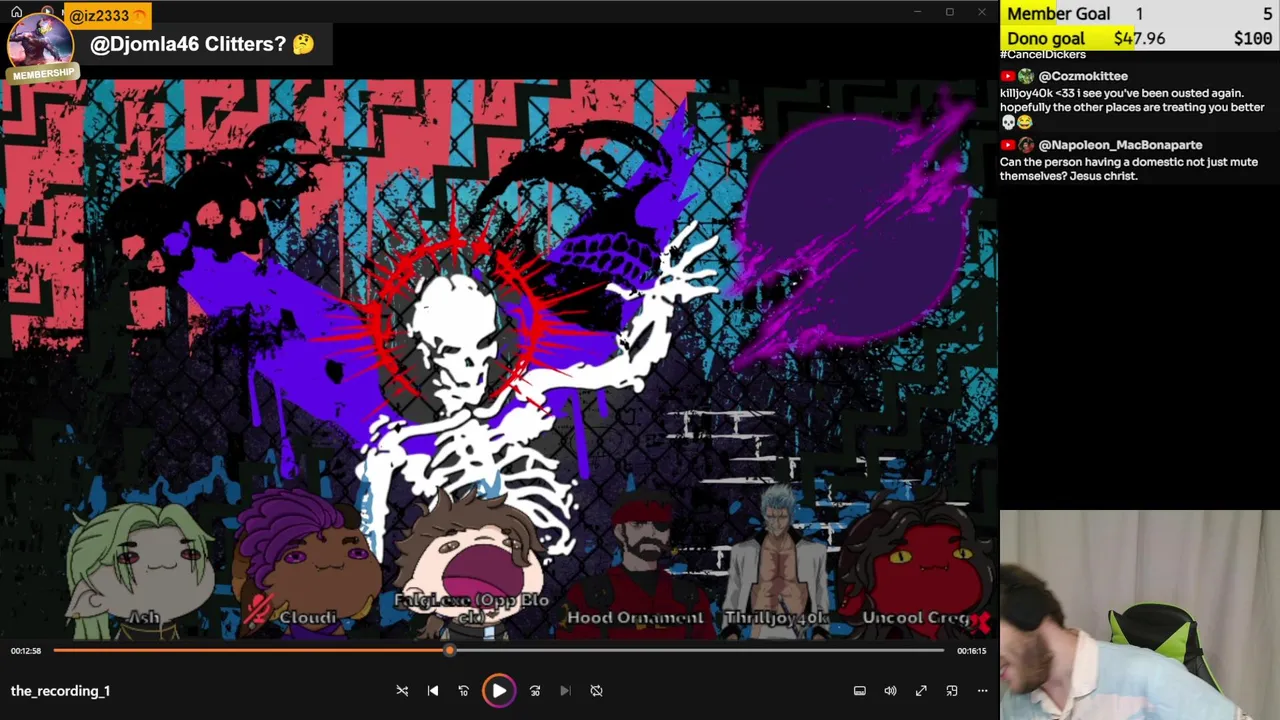Click the @Cozmokittee chat username
This screenshot has width=1280, height=720.
pyautogui.click(x=1083, y=76)
